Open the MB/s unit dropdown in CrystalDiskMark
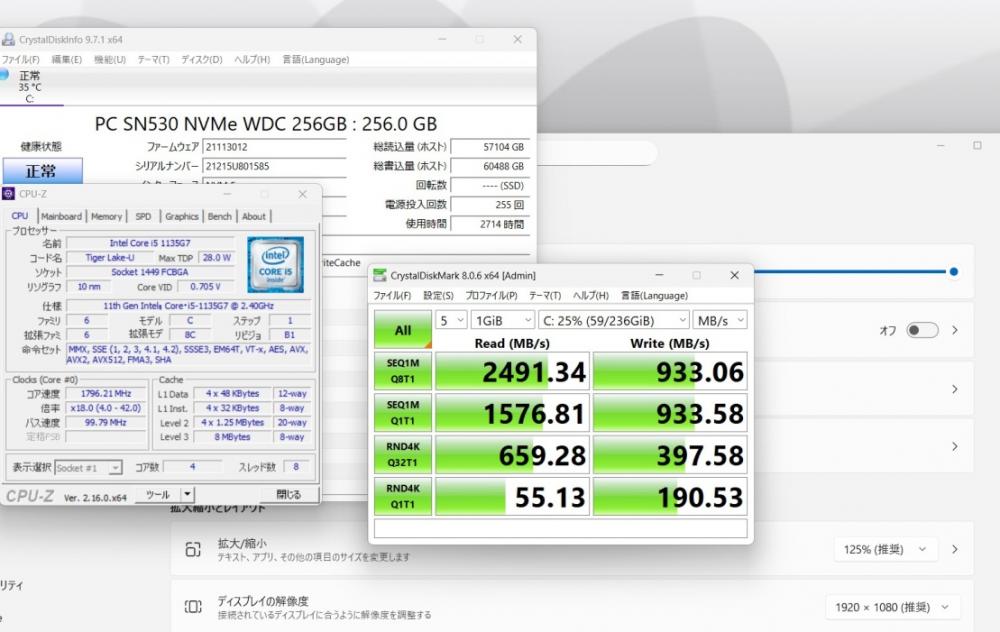The width and height of the screenshot is (1000, 632). tap(719, 320)
